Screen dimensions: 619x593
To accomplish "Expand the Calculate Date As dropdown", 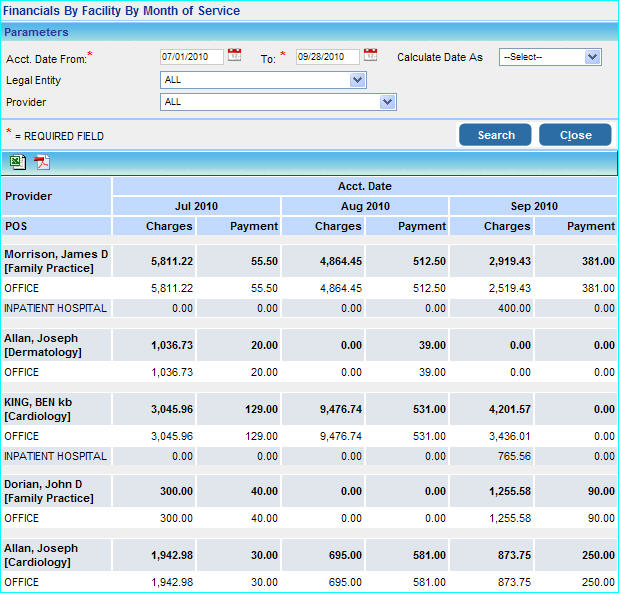I will [x=592, y=57].
